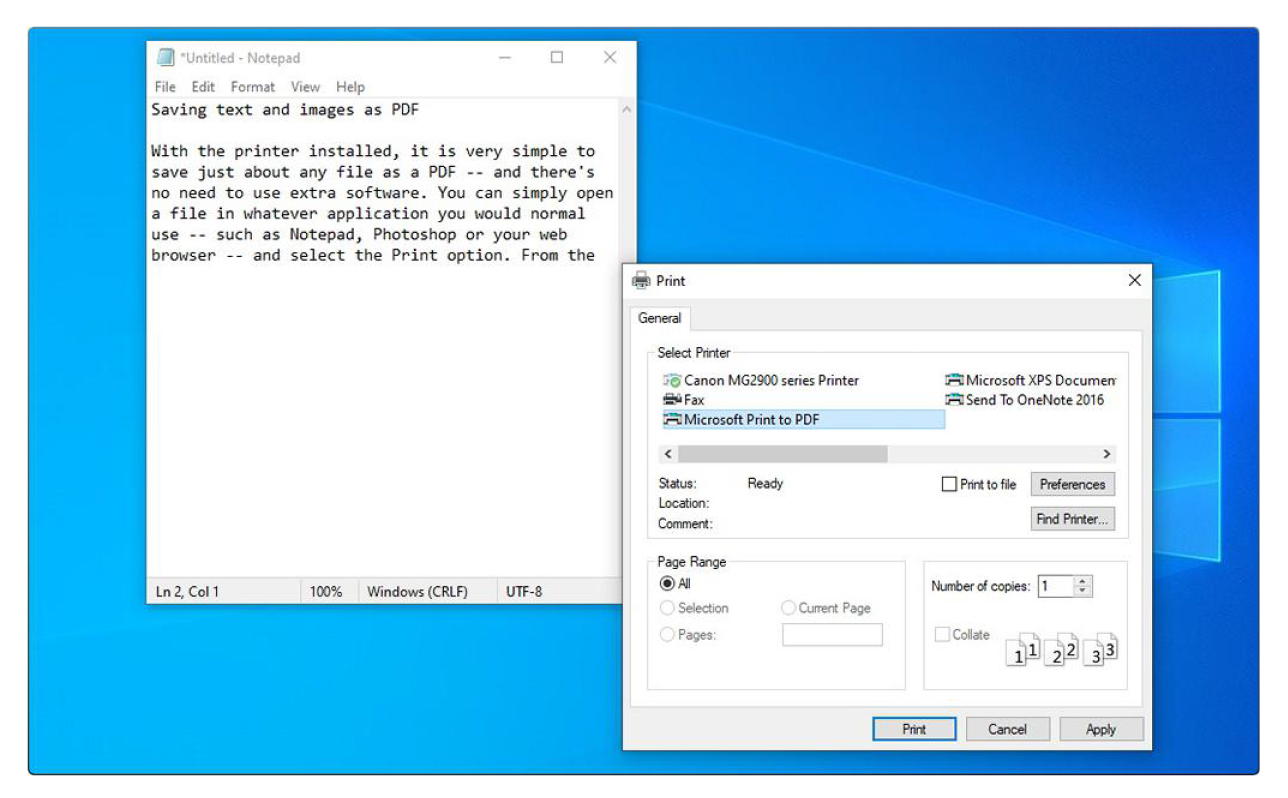Select the All page range radio button
1288x798 pixels.
[667, 583]
